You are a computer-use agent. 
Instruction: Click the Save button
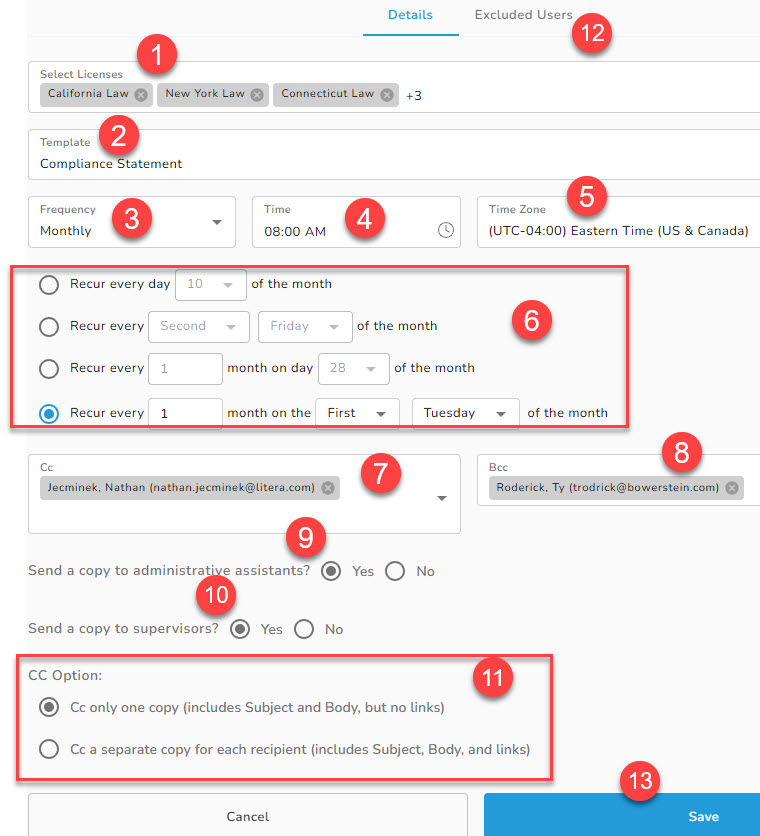(622, 816)
